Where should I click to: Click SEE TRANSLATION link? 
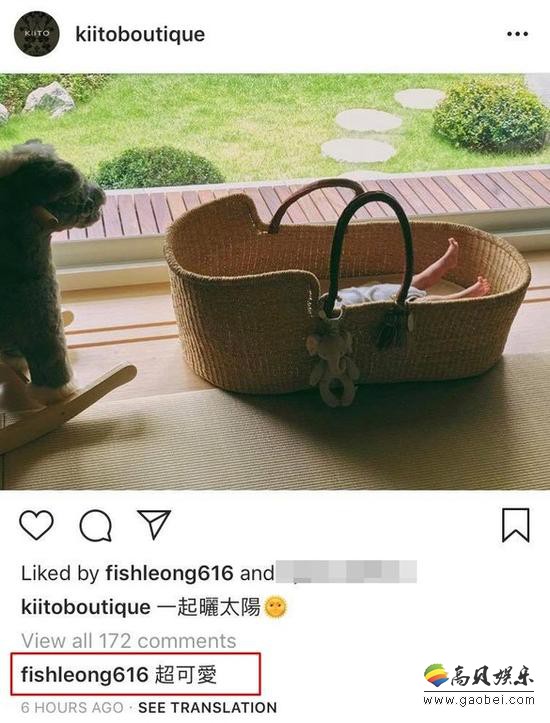point(207,707)
